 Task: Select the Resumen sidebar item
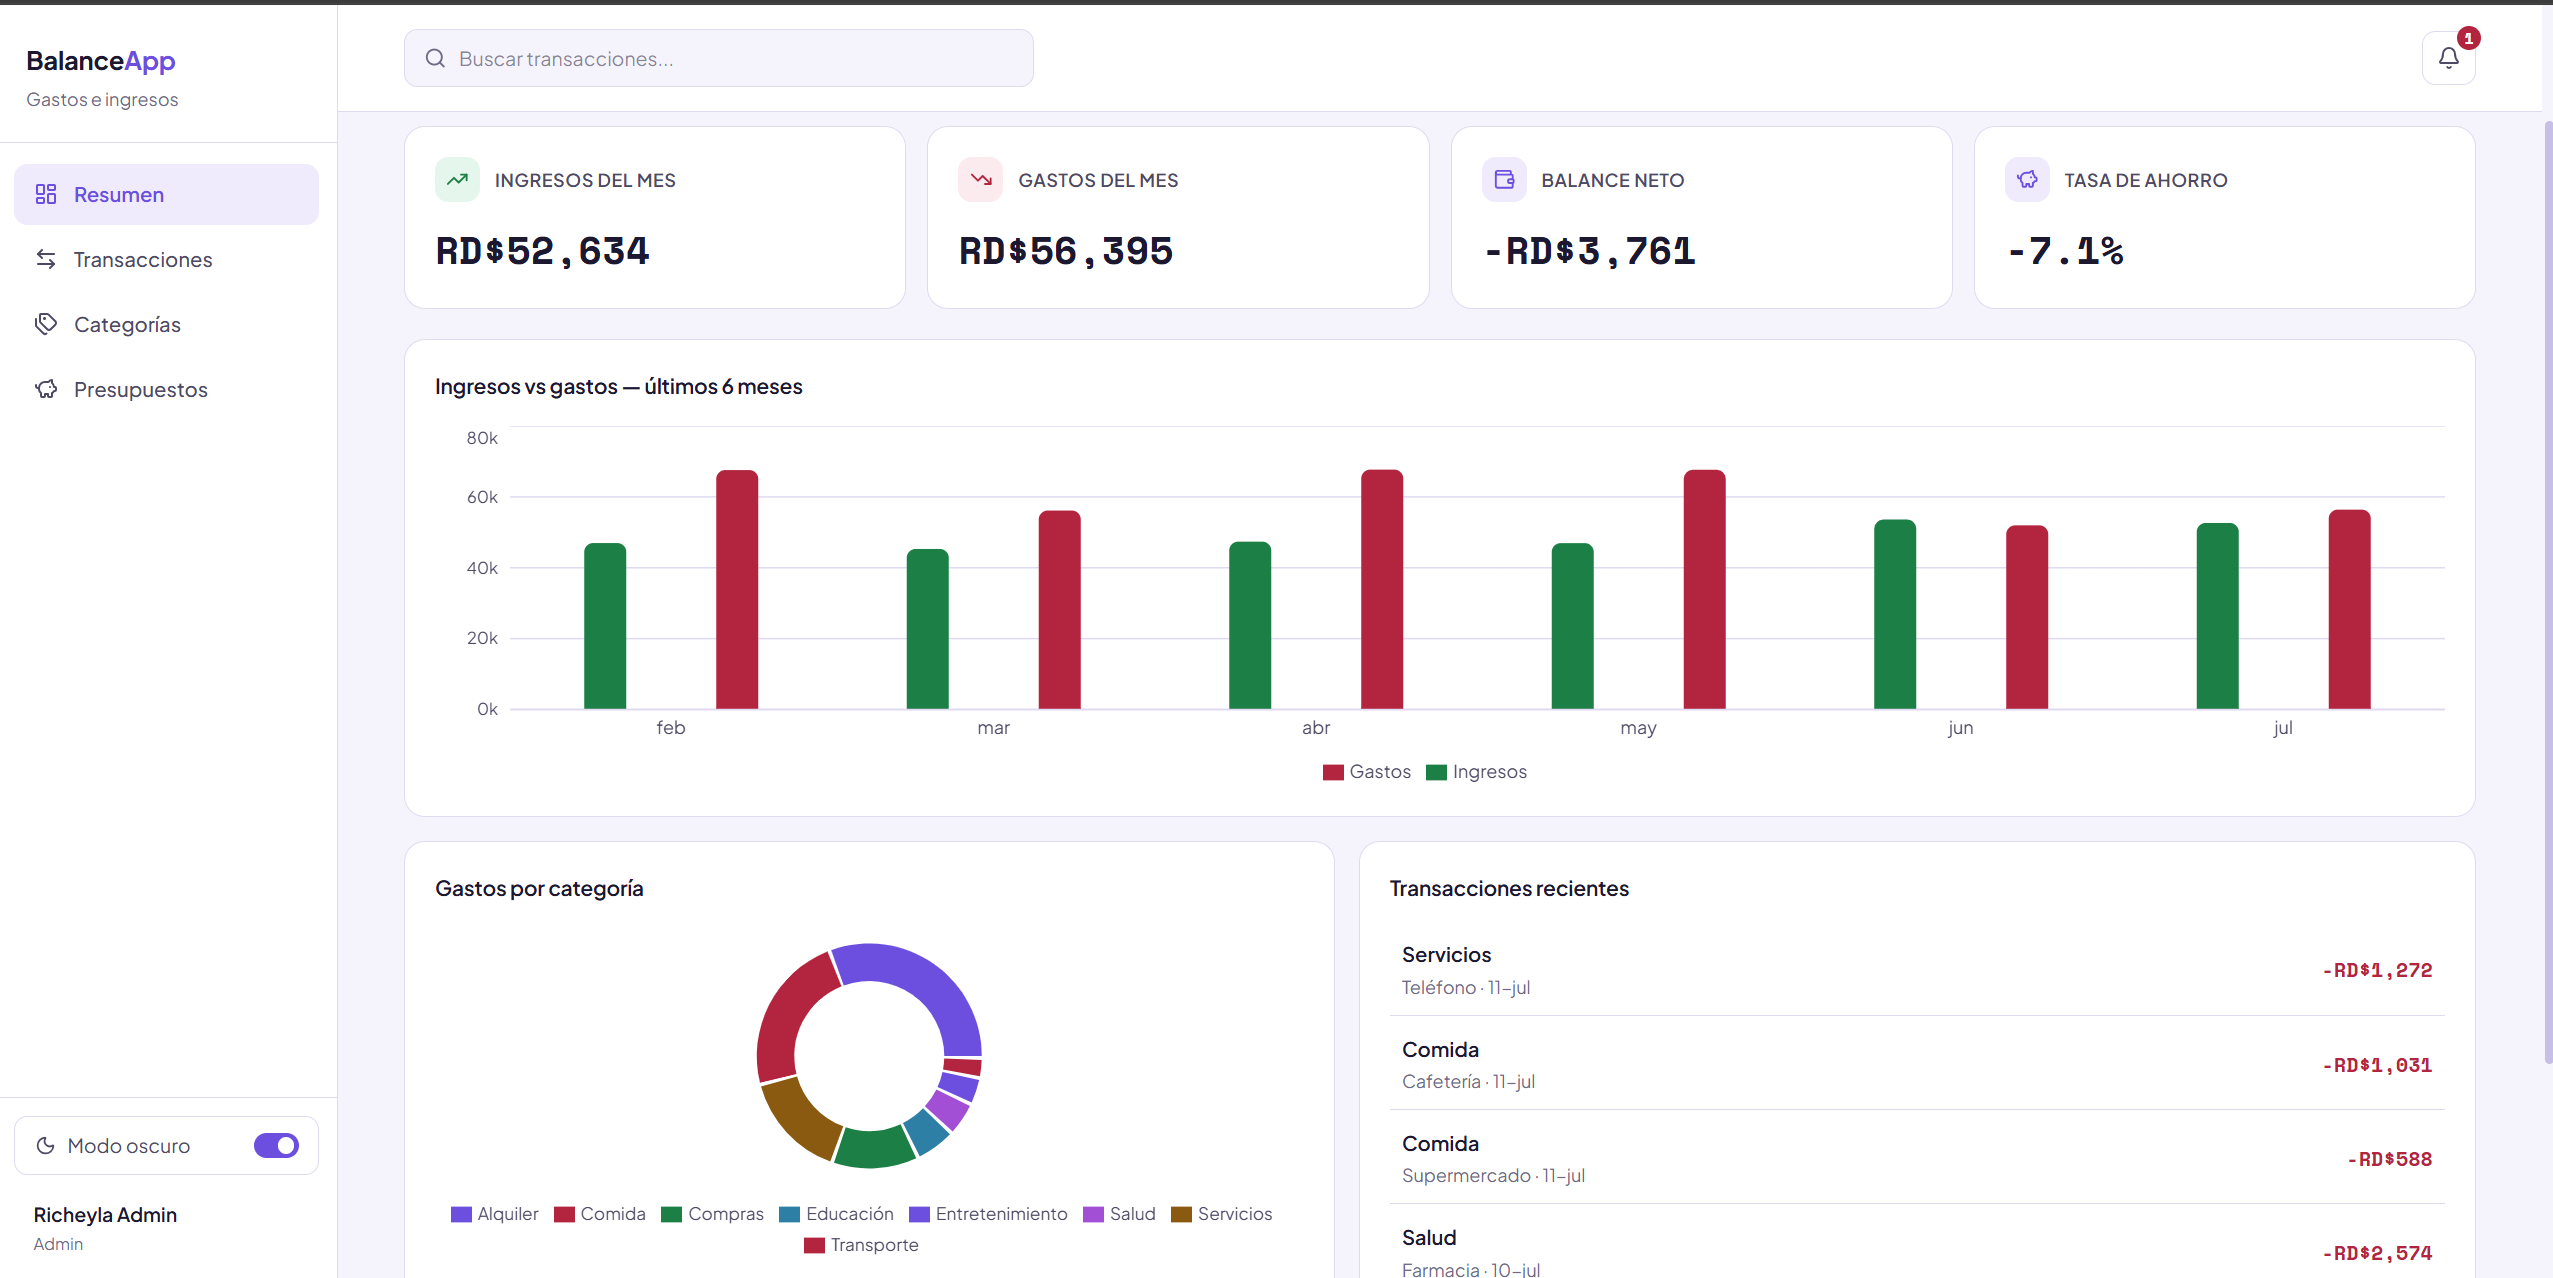166,195
